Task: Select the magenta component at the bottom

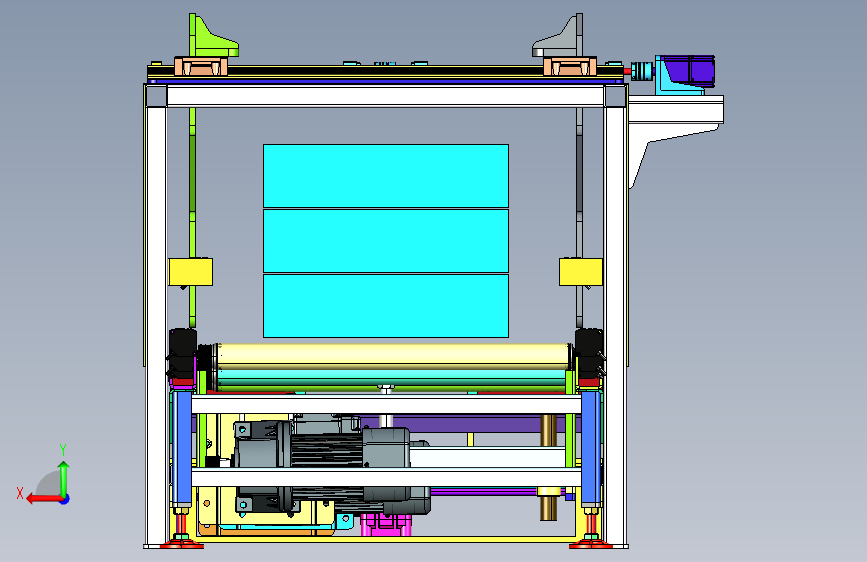Action: pyautogui.click(x=387, y=525)
